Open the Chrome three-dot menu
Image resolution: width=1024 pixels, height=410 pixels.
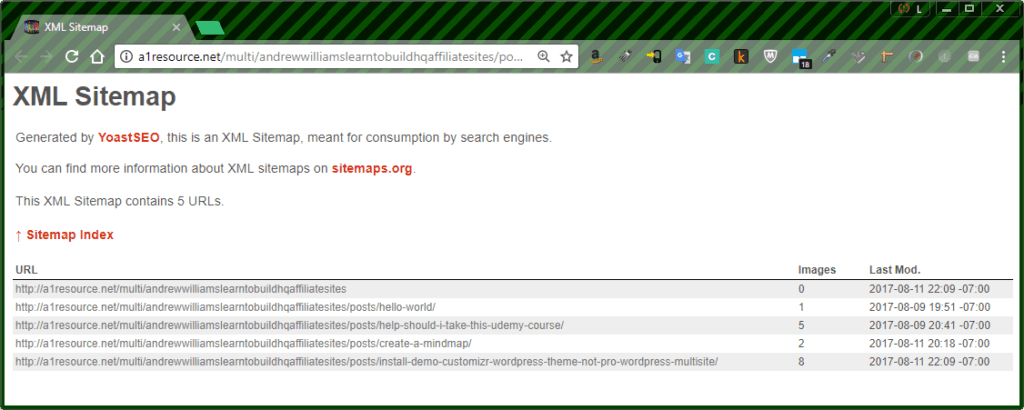pos(1003,57)
